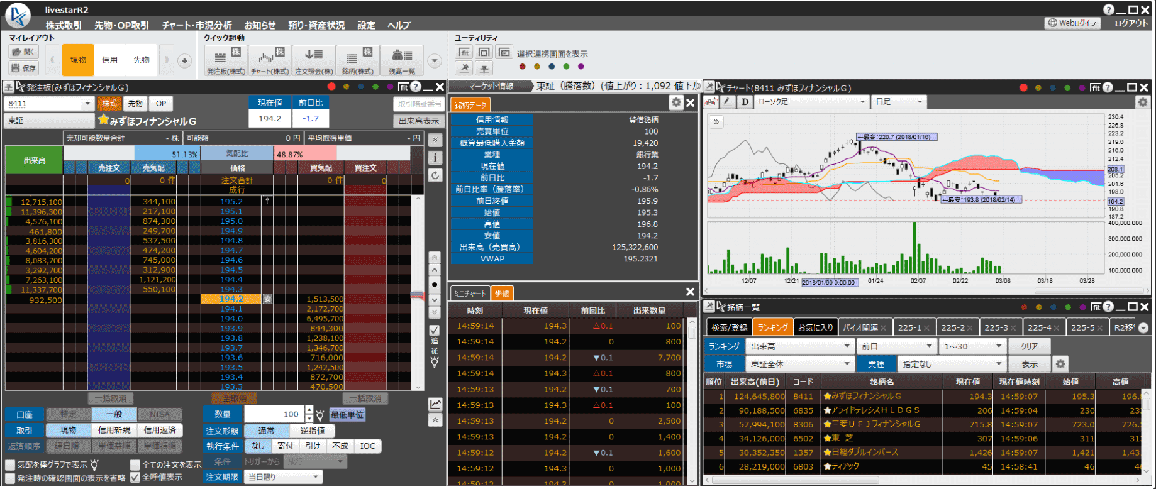Viewport: 1156px width, 489px height.
Task: Switch to the 歩み値 tab
Action: (x=501, y=293)
